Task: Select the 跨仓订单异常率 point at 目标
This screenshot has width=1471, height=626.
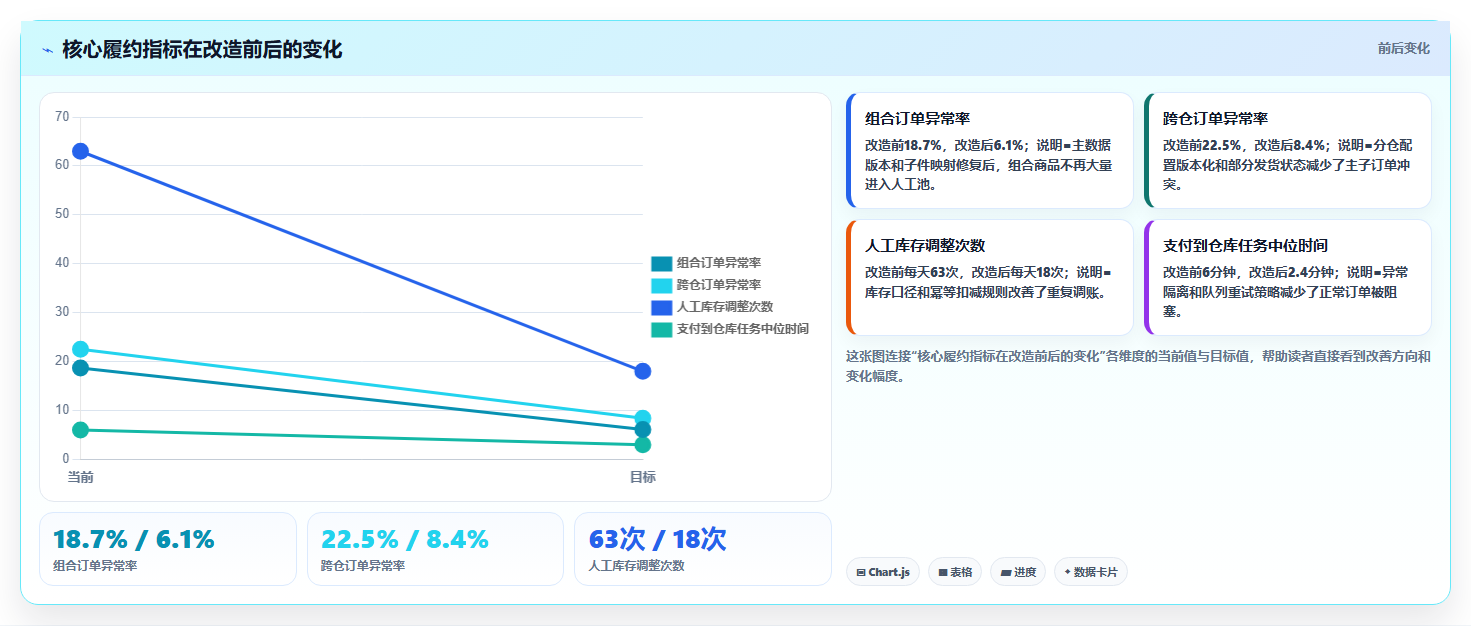Action: (x=643, y=418)
